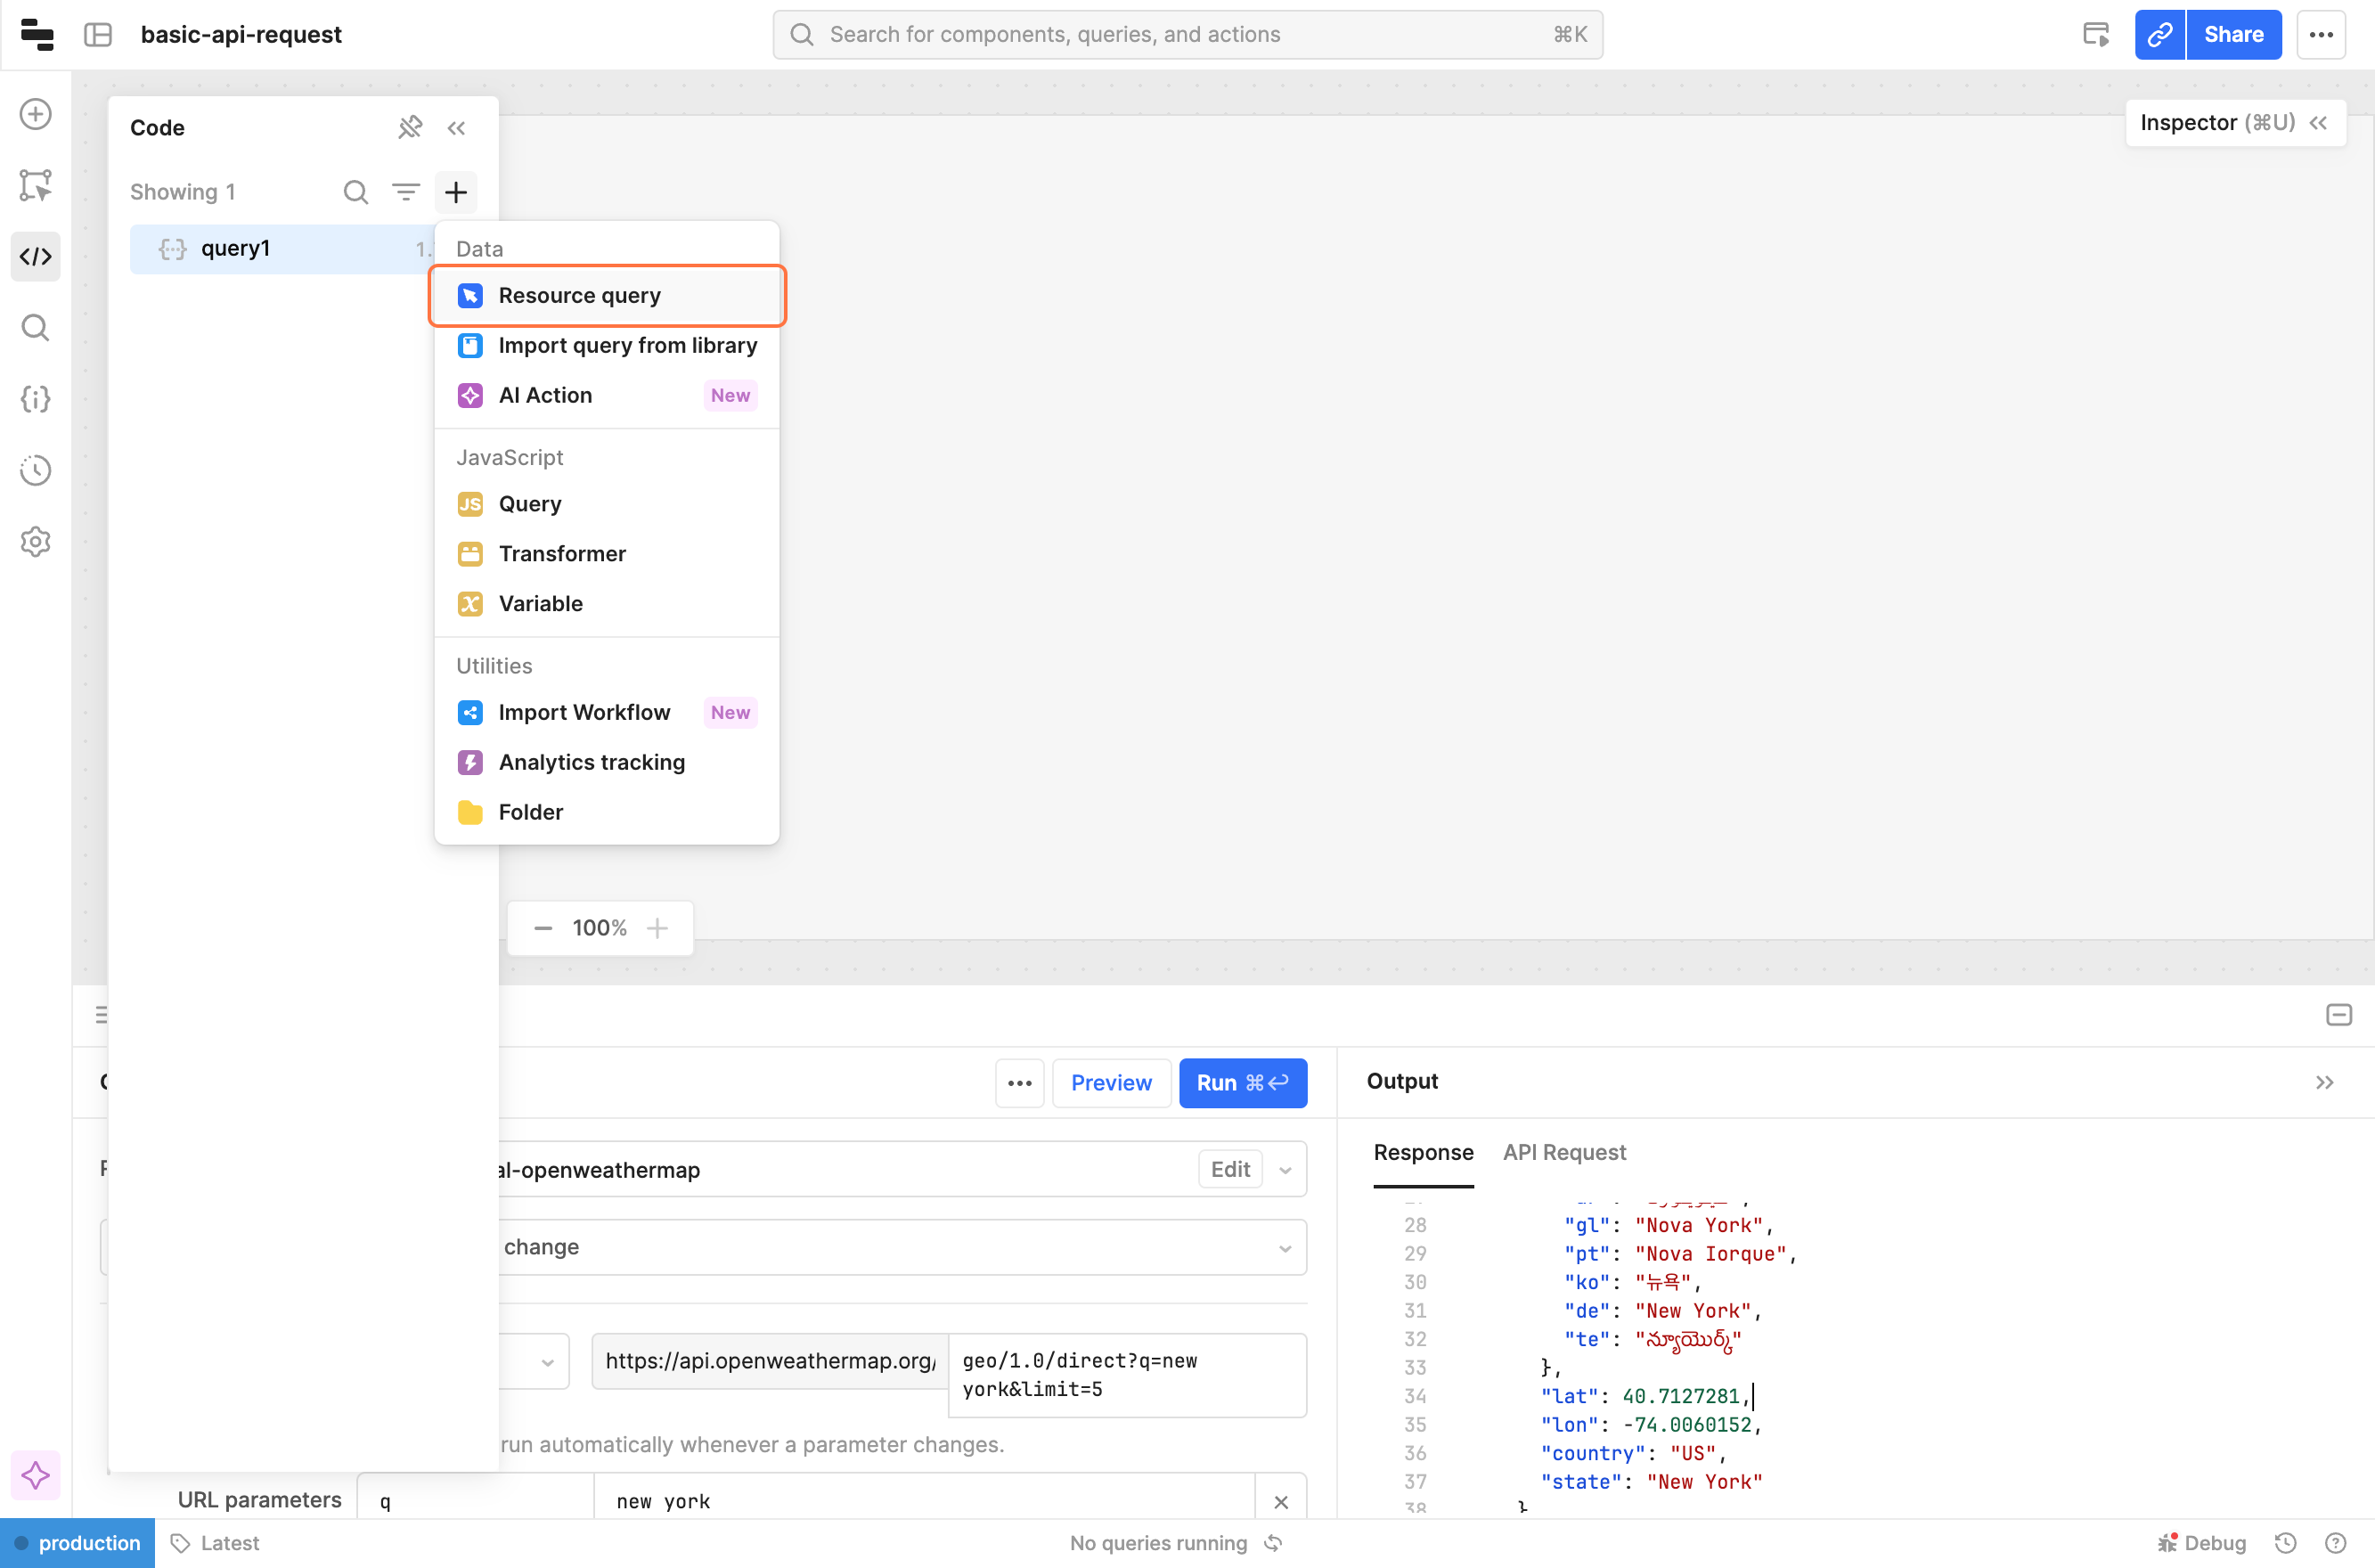Image resolution: width=2375 pixels, height=1568 pixels.
Task: Zoom out the canvas with minus
Action: 543,928
